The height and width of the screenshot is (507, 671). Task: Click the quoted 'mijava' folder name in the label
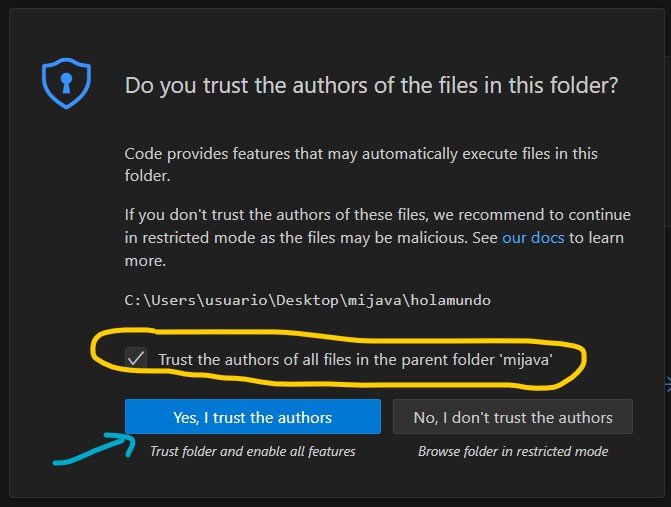coord(524,358)
